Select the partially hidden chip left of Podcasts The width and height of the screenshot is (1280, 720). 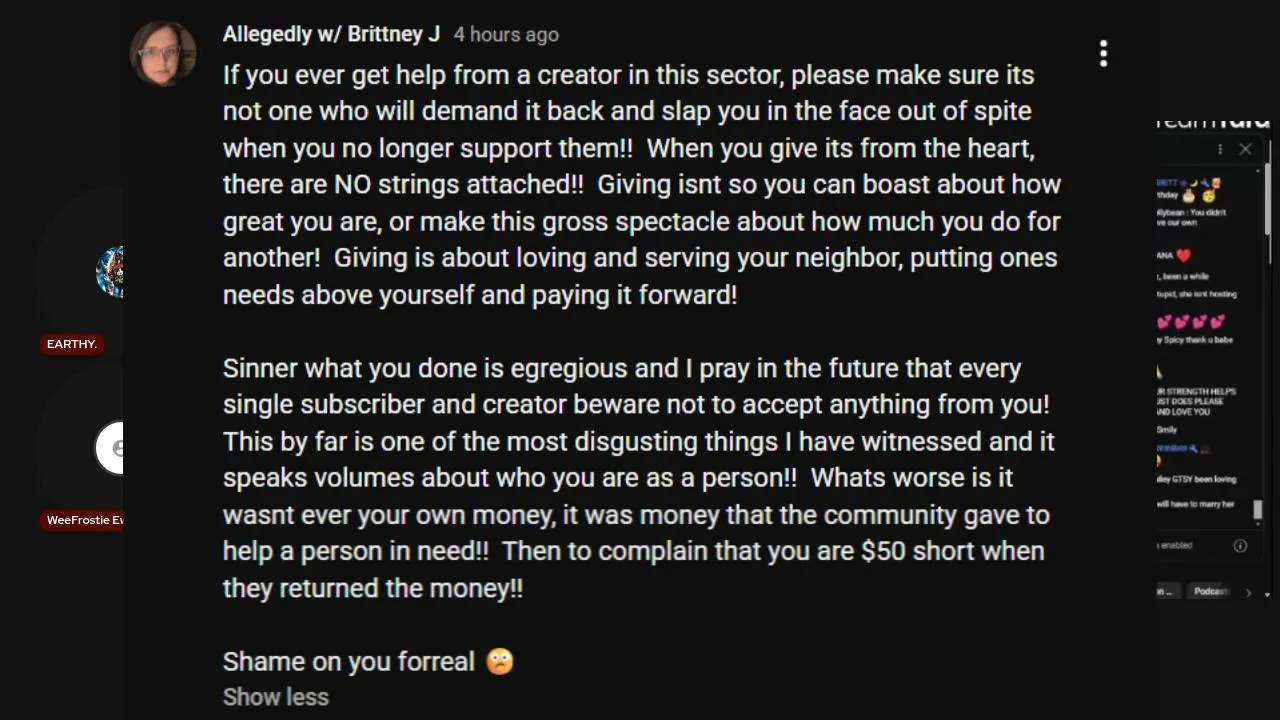[1167, 591]
